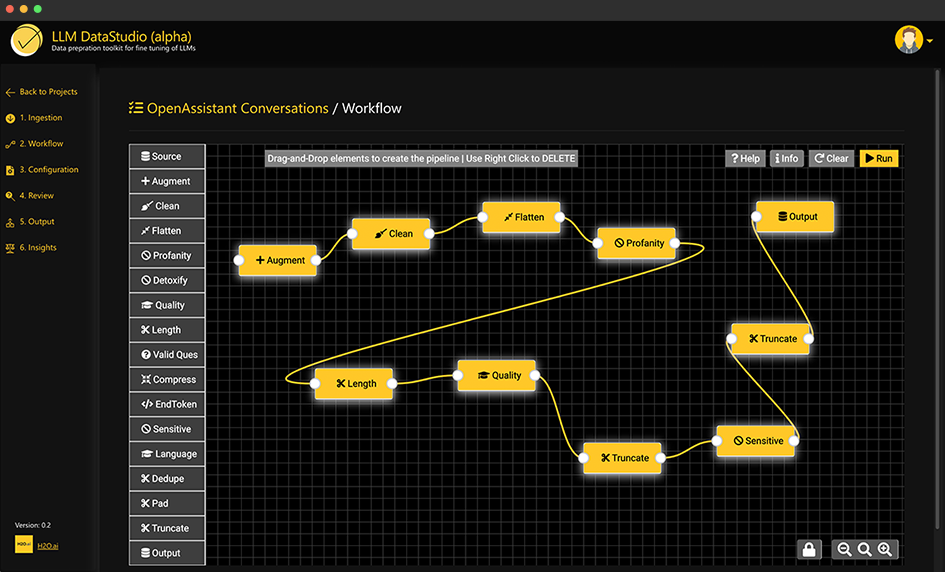Select the Source palette element
Image resolution: width=945 pixels, height=572 pixels.
coord(167,156)
